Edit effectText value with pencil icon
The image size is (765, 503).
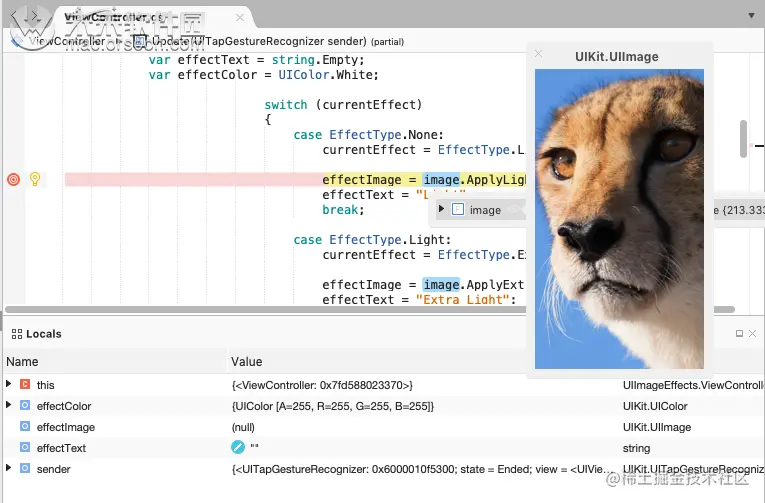pyautogui.click(x=238, y=447)
